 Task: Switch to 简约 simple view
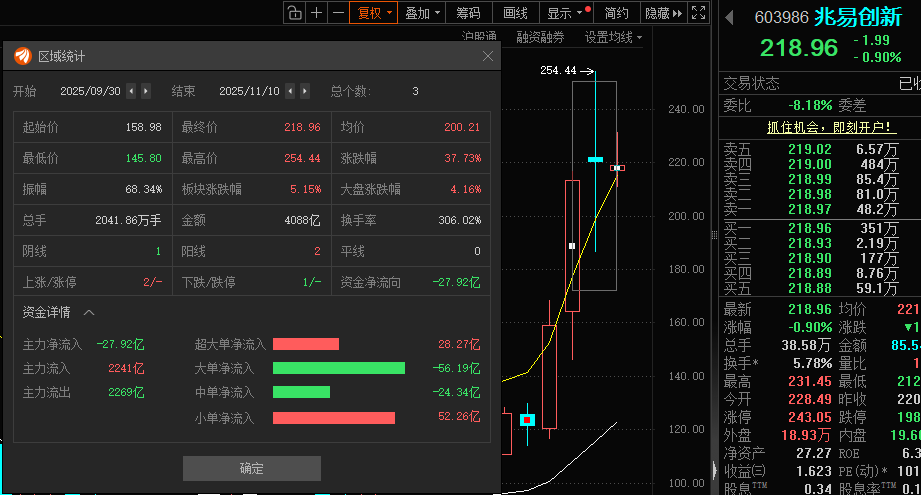pos(617,12)
